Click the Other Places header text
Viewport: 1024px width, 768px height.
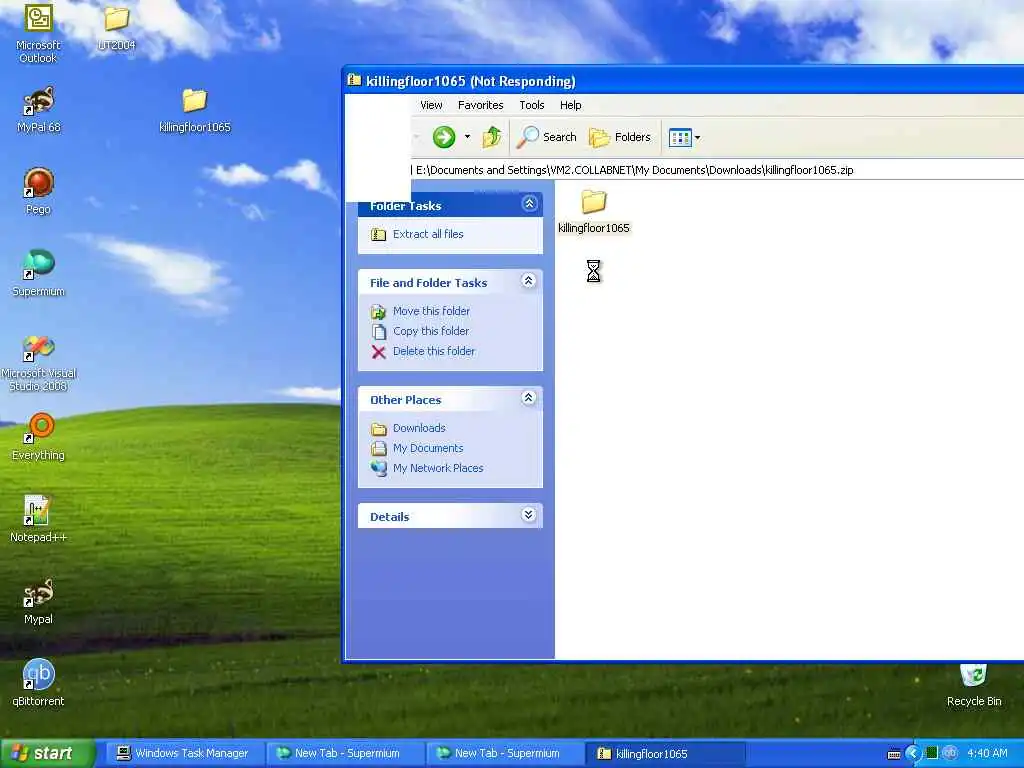[406, 400]
